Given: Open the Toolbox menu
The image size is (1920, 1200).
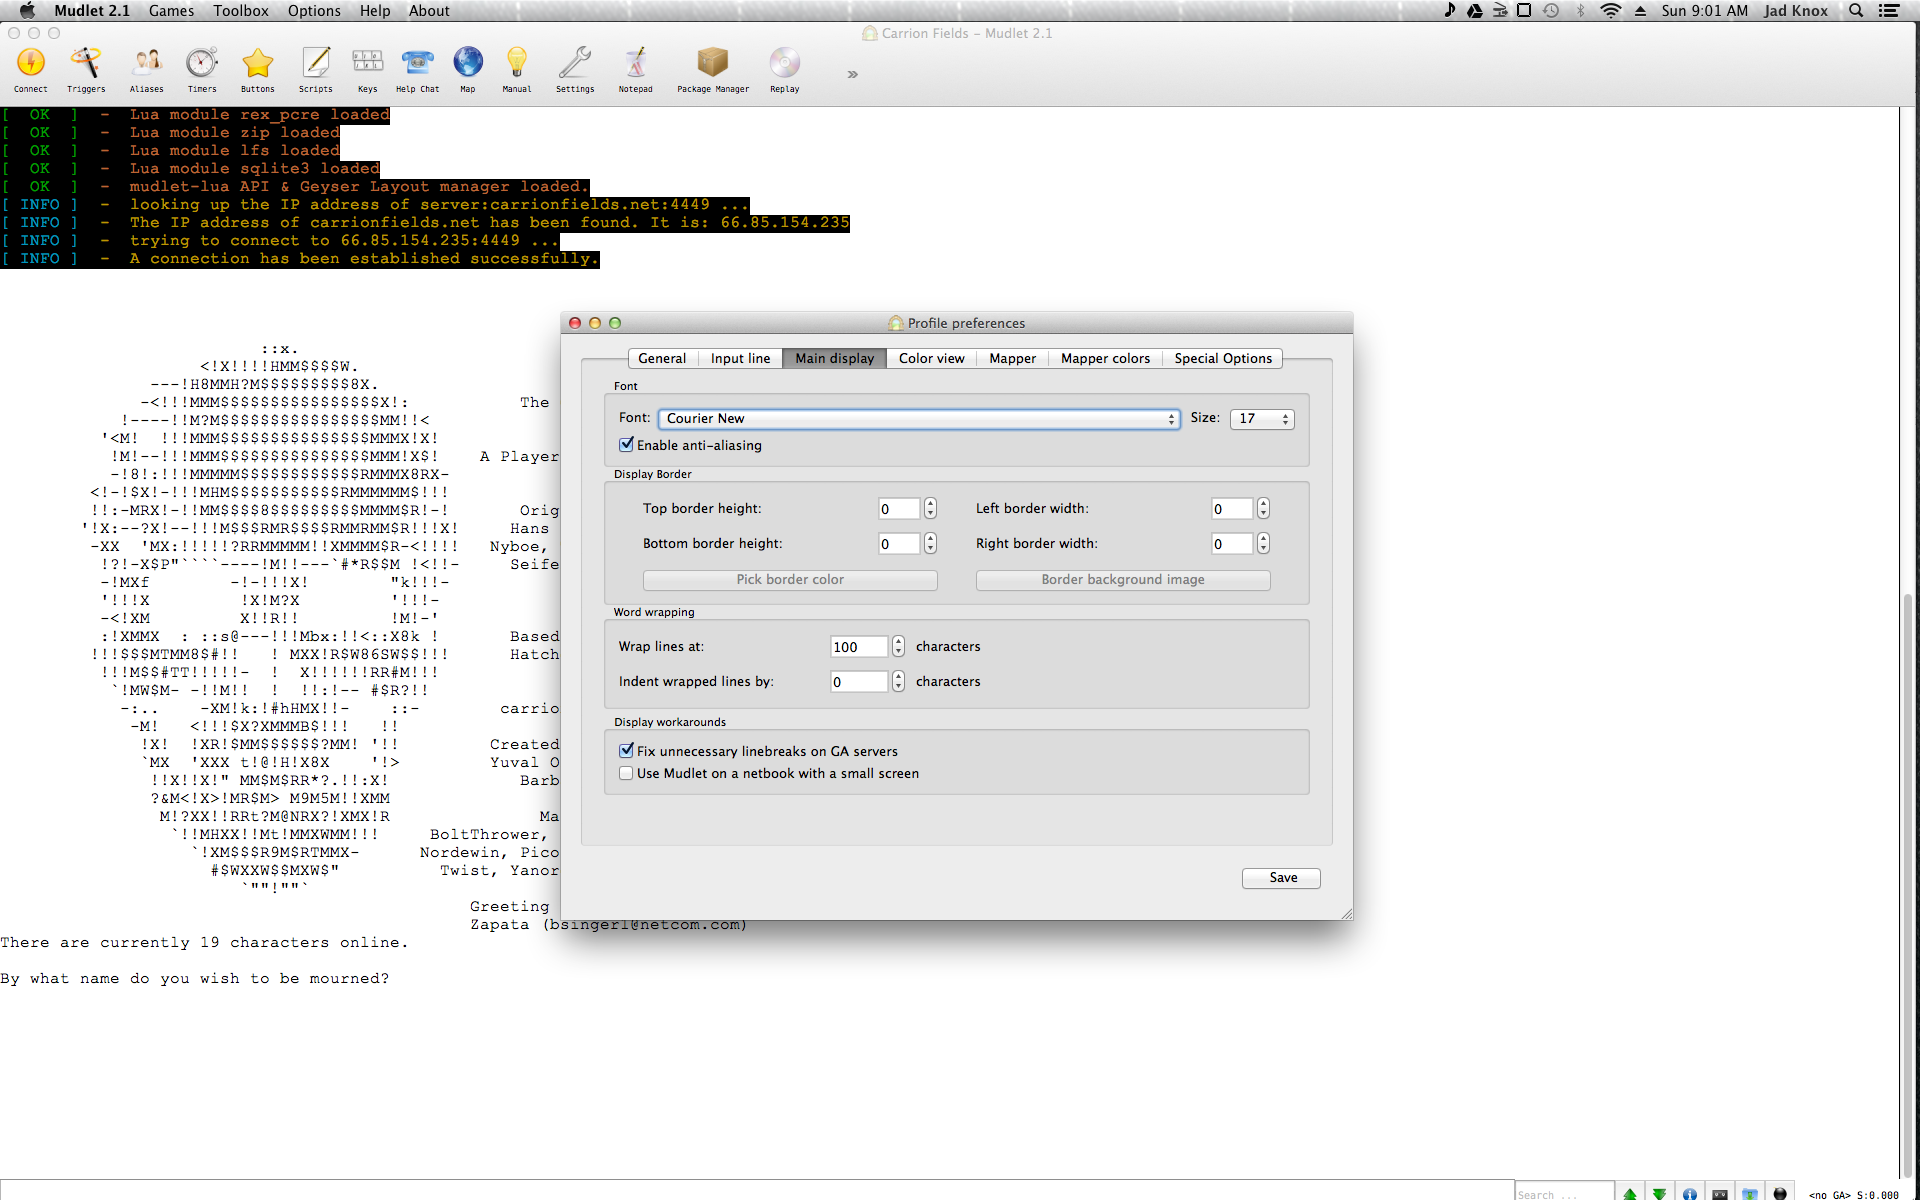Looking at the screenshot, I should coord(241,11).
